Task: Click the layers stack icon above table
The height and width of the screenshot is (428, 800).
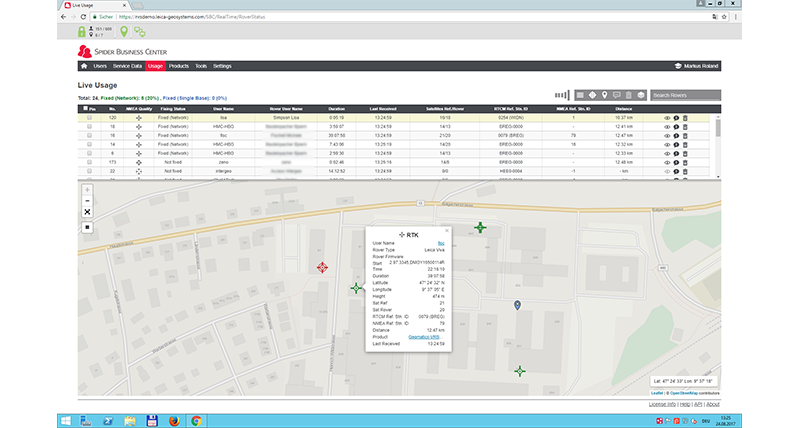Action: click(641, 95)
